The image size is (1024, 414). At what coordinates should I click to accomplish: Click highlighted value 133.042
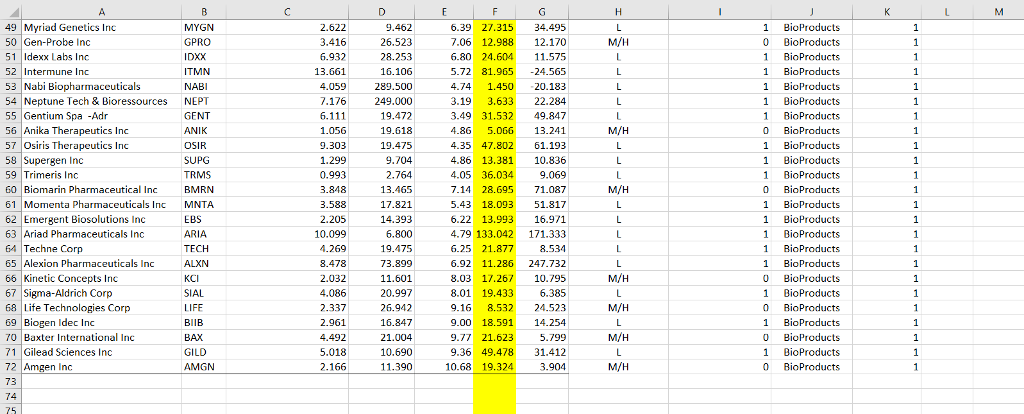494,234
